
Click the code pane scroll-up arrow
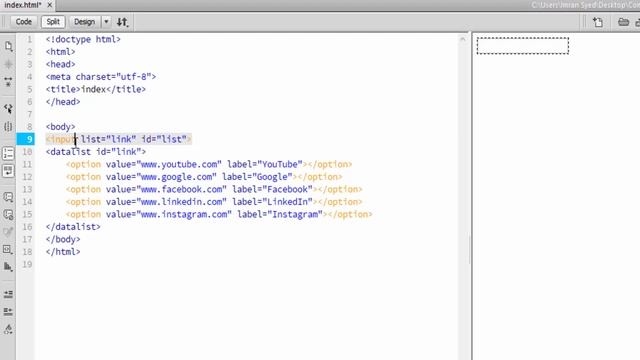tap(462, 40)
